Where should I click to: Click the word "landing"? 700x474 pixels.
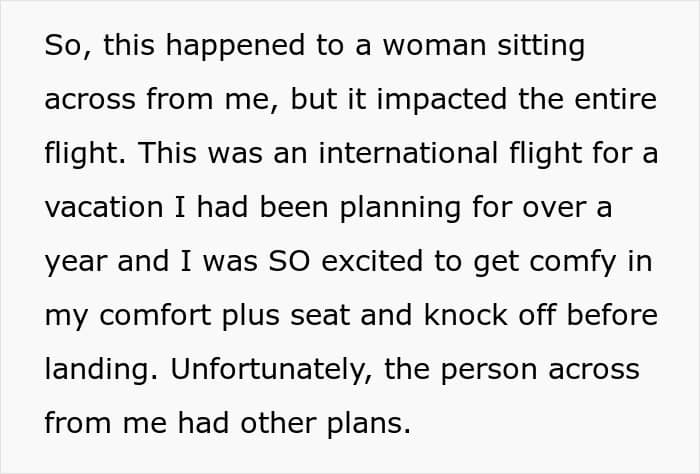coord(101,370)
